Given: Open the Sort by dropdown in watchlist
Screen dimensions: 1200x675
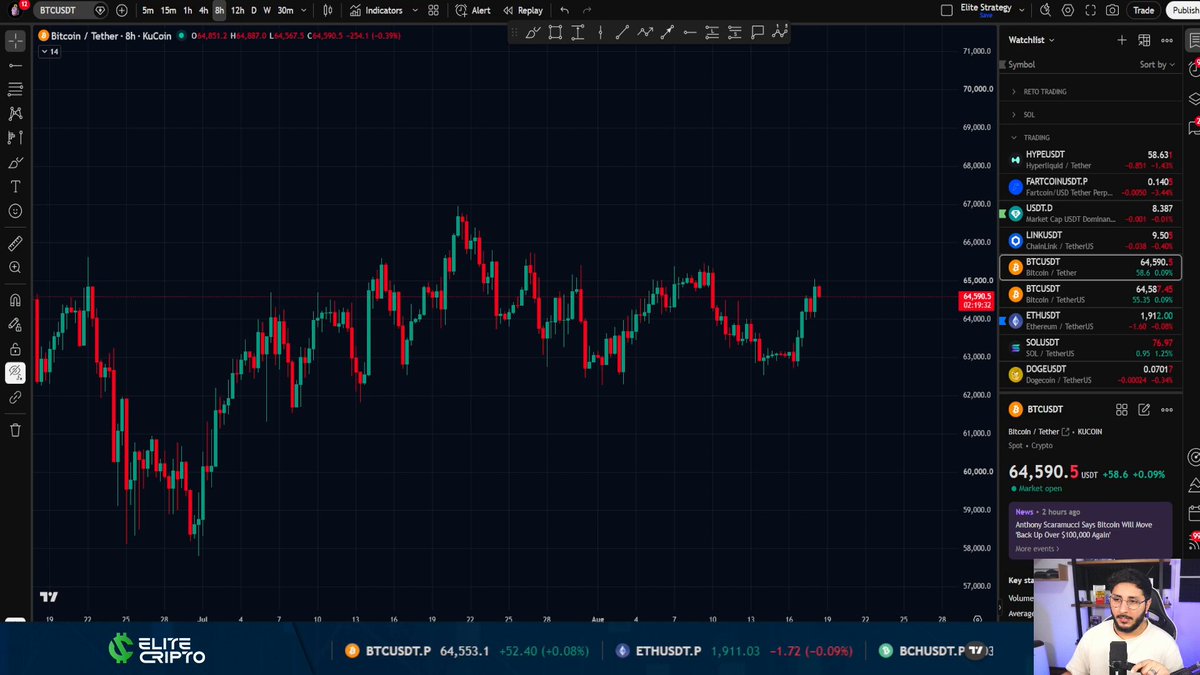Looking at the screenshot, I should tap(1158, 64).
